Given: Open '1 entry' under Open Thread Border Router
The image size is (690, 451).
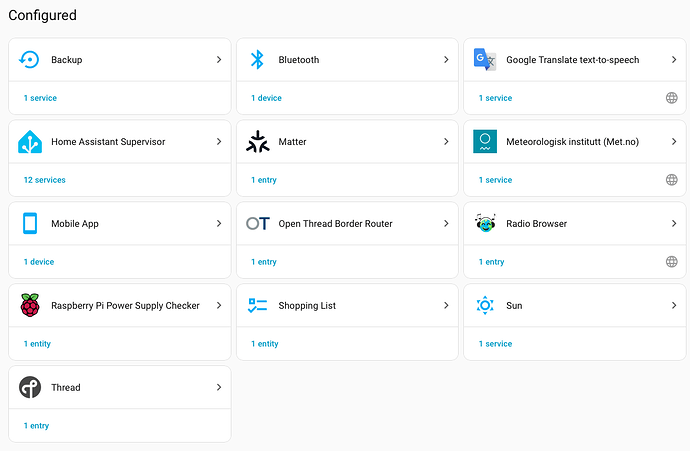Looking at the screenshot, I should coord(264,261).
